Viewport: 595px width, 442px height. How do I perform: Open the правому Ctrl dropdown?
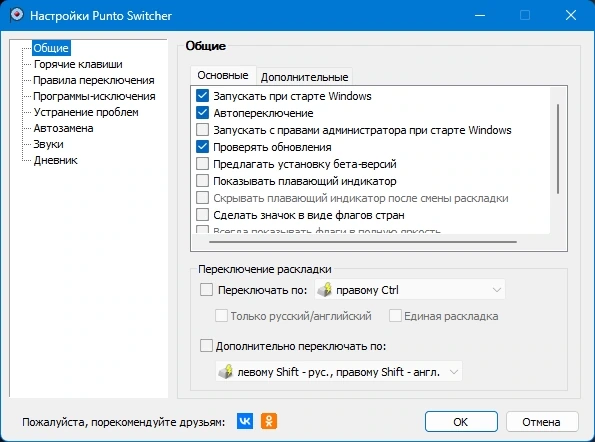coord(410,290)
